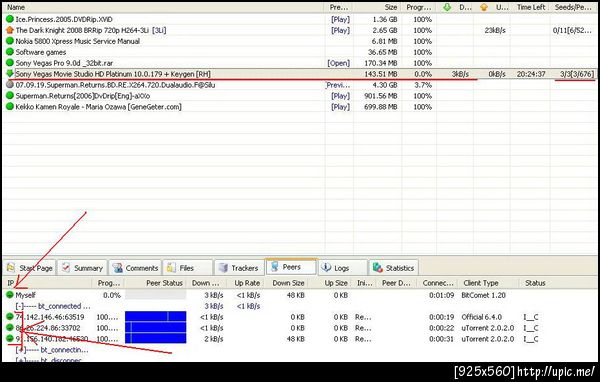Click the [Play] link for Superman.Returns[2006]DvDrip

tap(341, 96)
